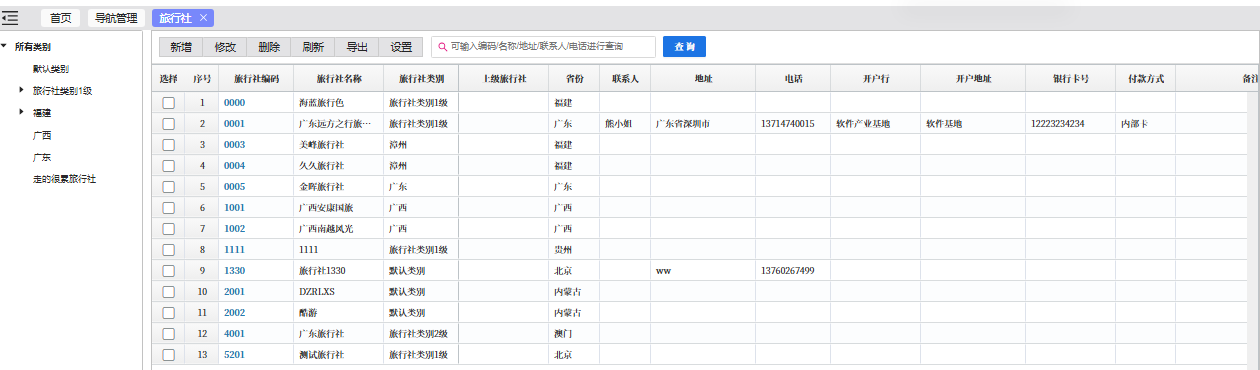Image resolution: width=1260 pixels, height=370 pixels.
Task: Click the blue 查询 button
Action: 685,47
